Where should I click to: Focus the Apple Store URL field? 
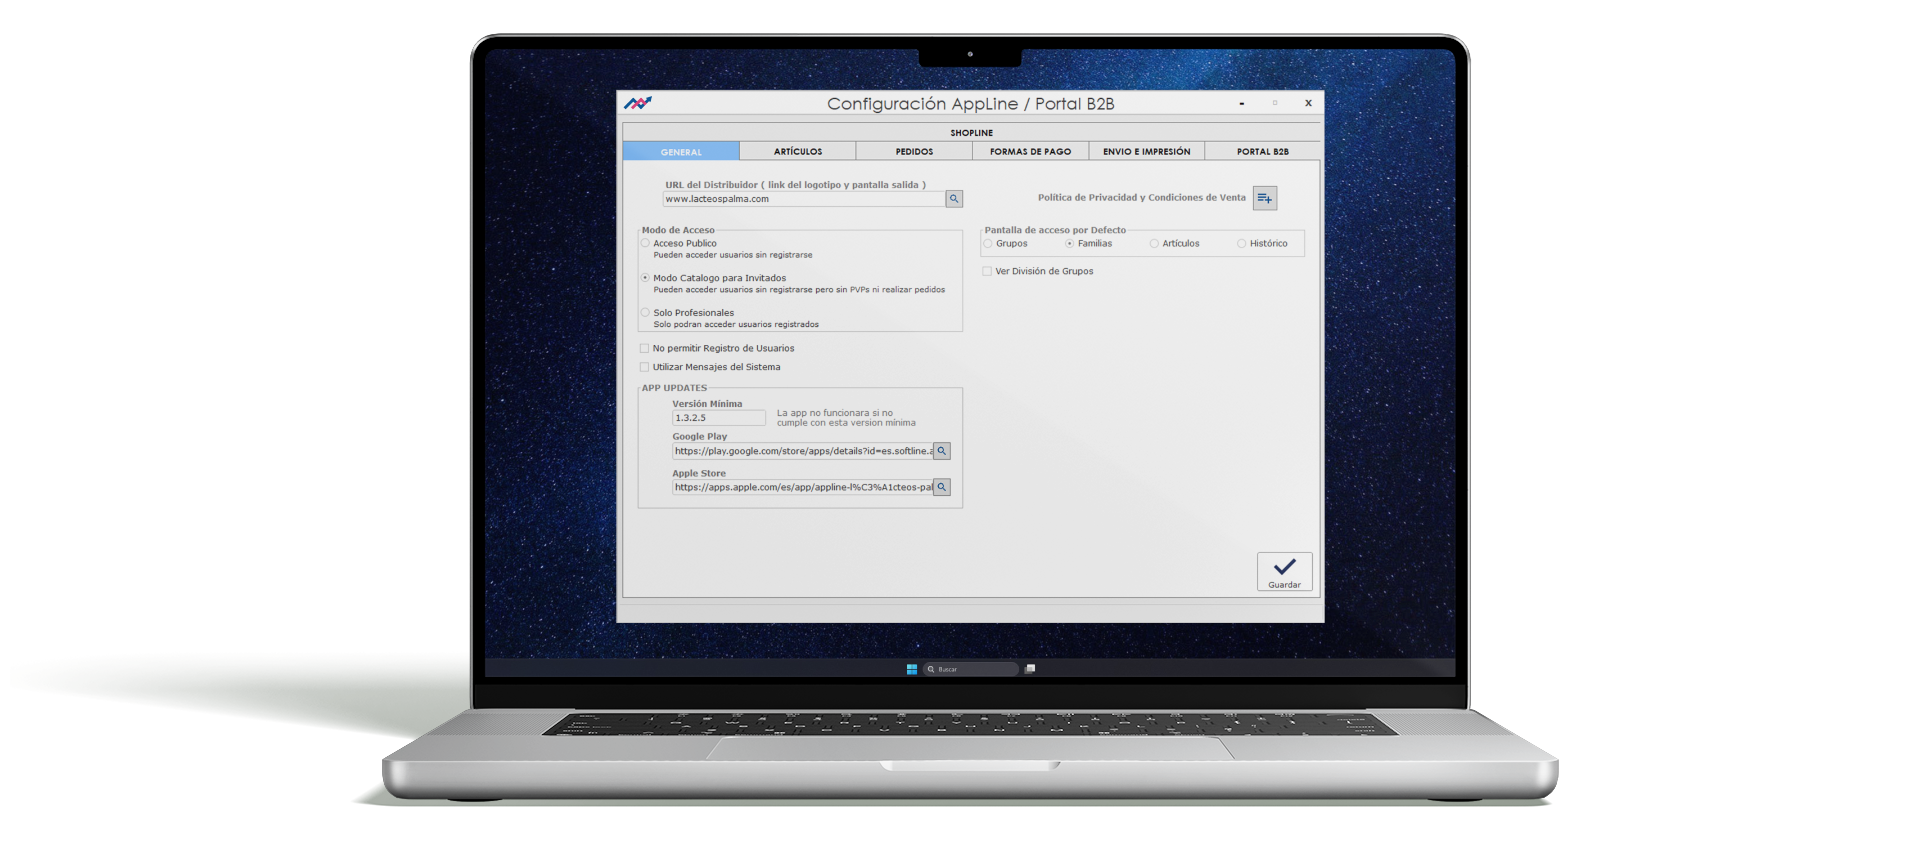[x=803, y=487]
